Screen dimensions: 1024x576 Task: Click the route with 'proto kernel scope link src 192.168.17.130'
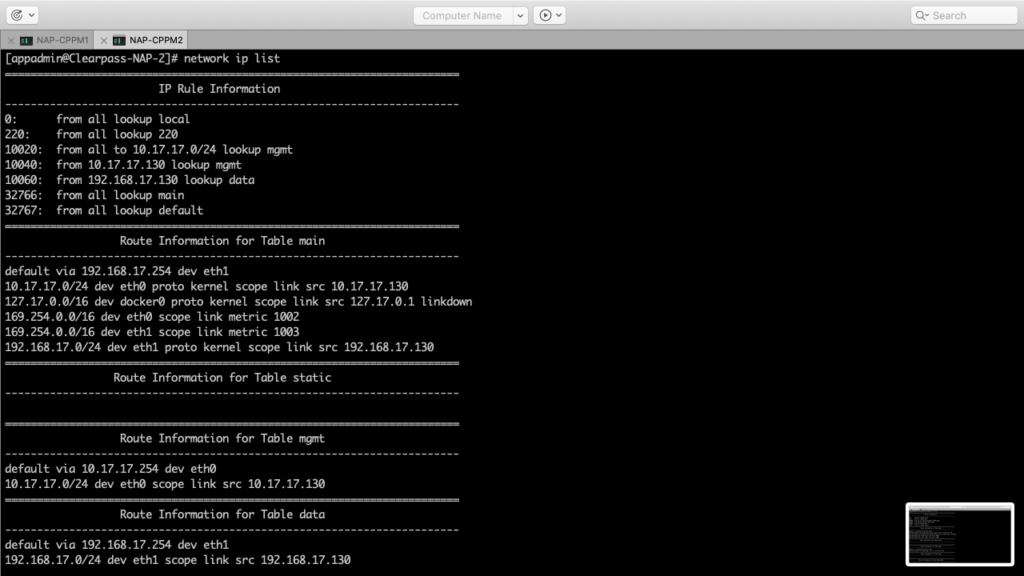(x=219, y=347)
